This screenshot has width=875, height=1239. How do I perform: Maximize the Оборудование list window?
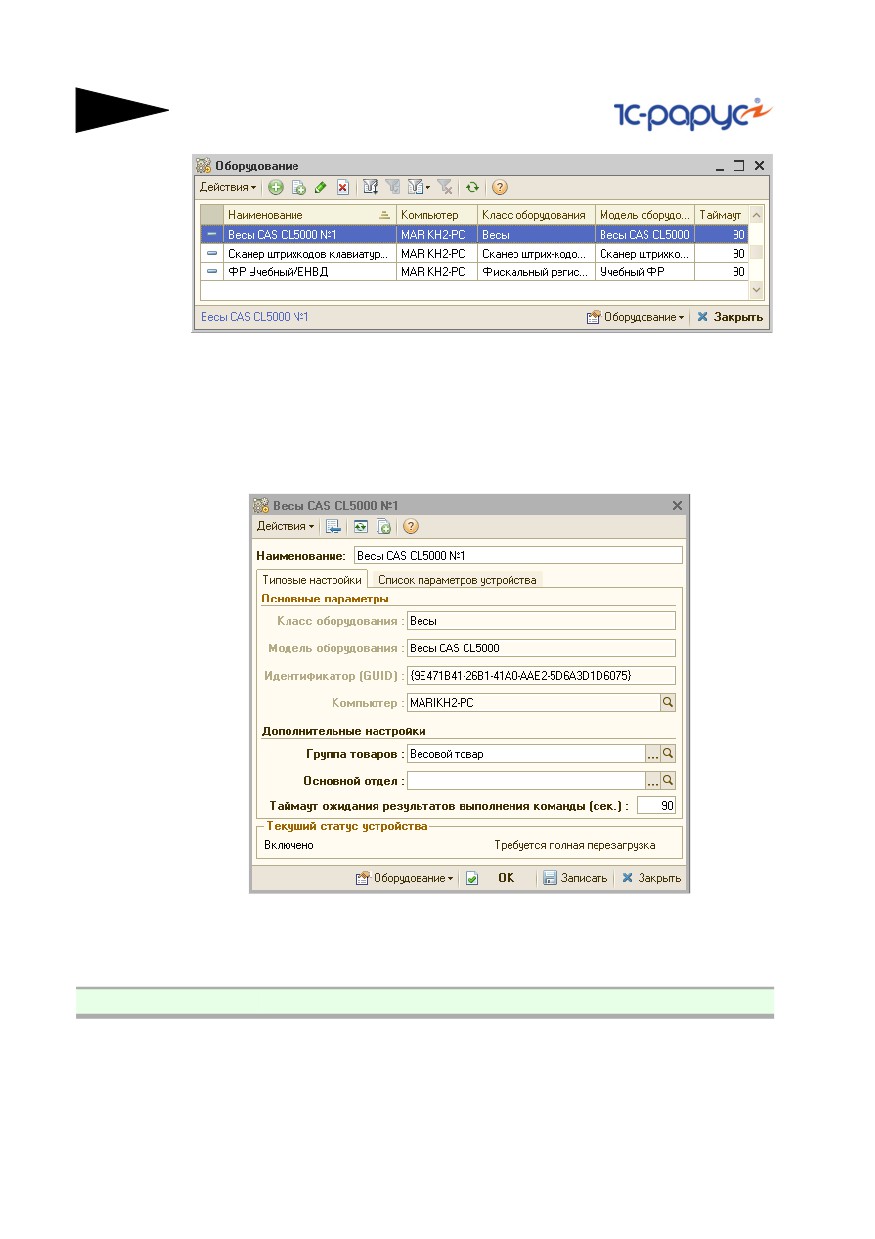tap(739, 165)
